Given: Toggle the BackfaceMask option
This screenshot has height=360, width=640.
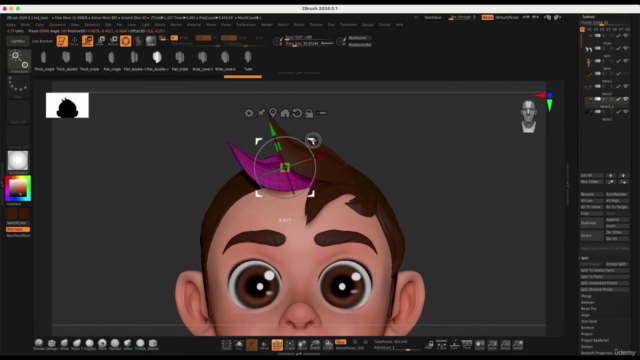Looking at the screenshot, I should pos(18,236).
